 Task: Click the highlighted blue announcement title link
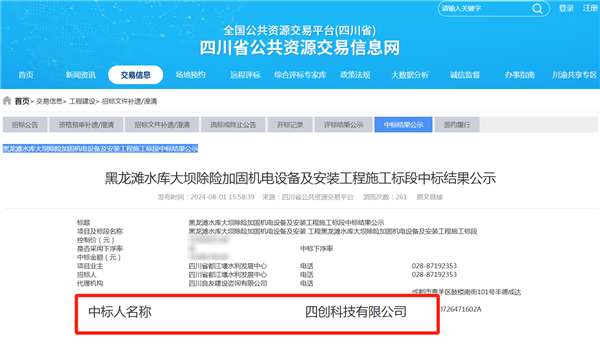tap(100, 148)
